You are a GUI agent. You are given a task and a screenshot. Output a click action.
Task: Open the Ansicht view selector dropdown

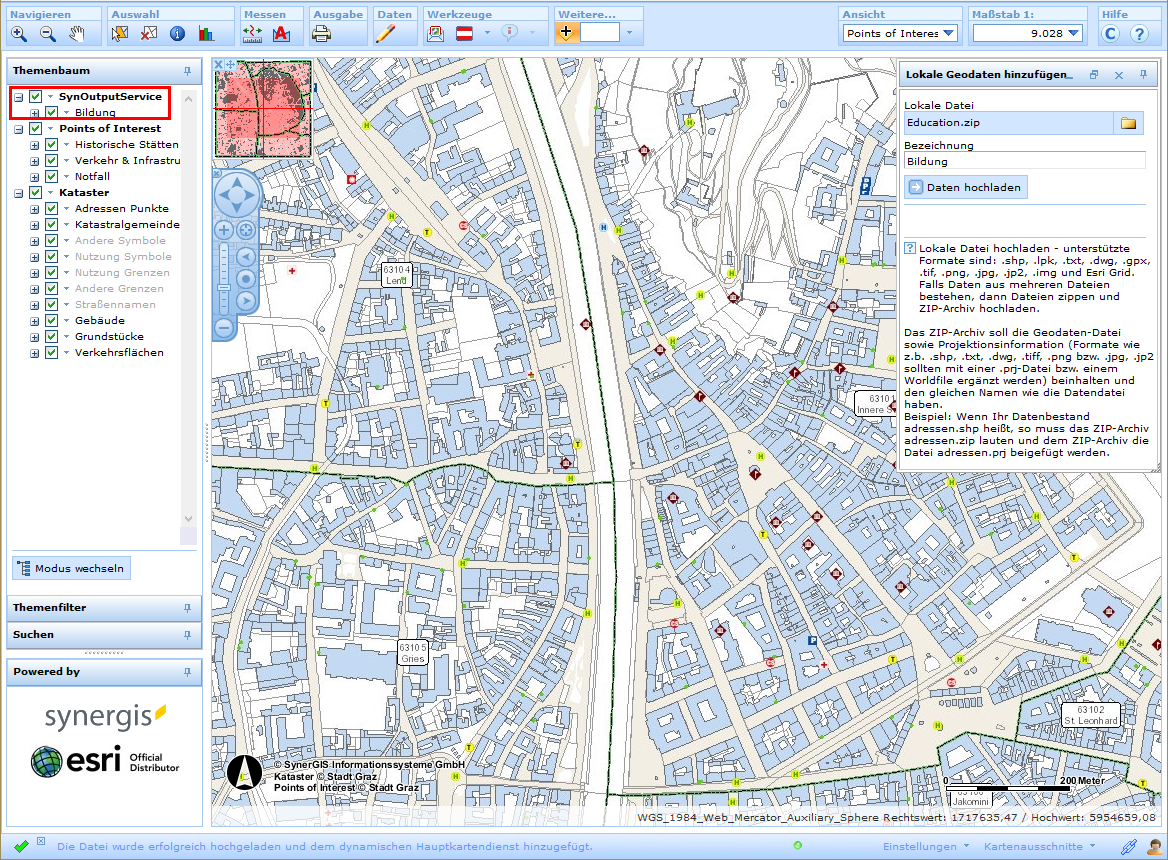(x=950, y=32)
